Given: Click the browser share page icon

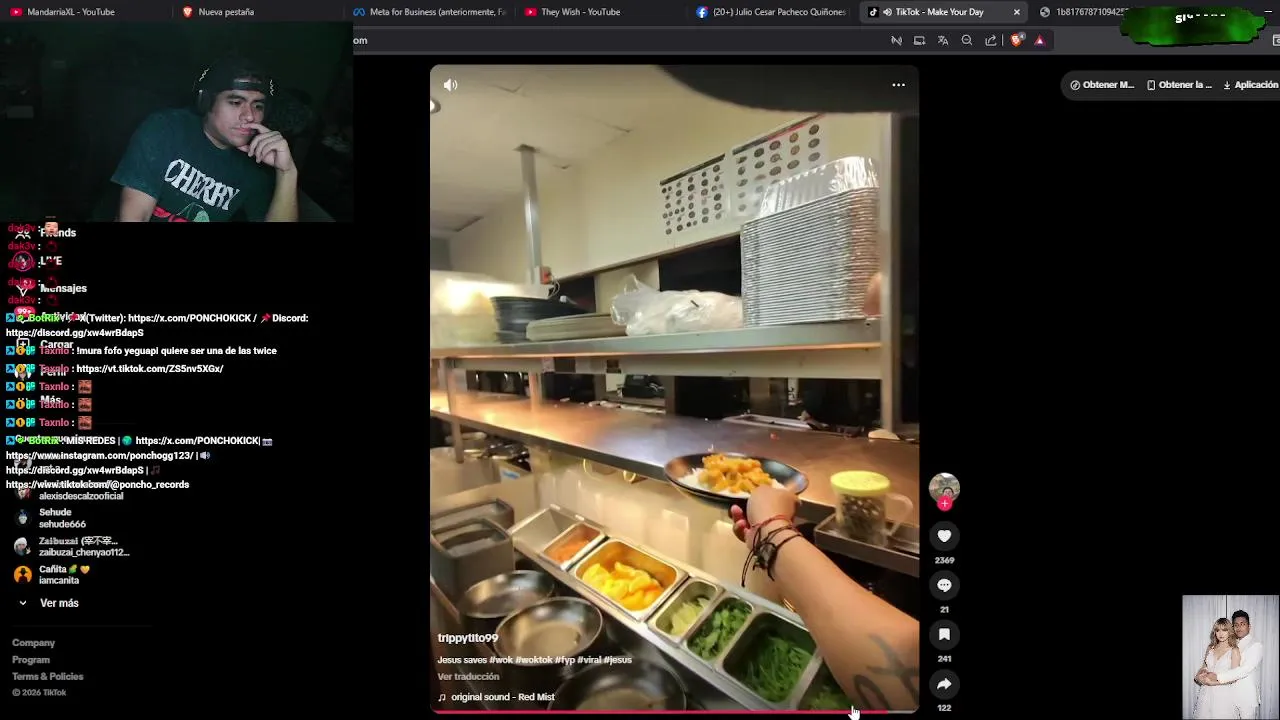Looking at the screenshot, I should pyautogui.click(x=991, y=40).
